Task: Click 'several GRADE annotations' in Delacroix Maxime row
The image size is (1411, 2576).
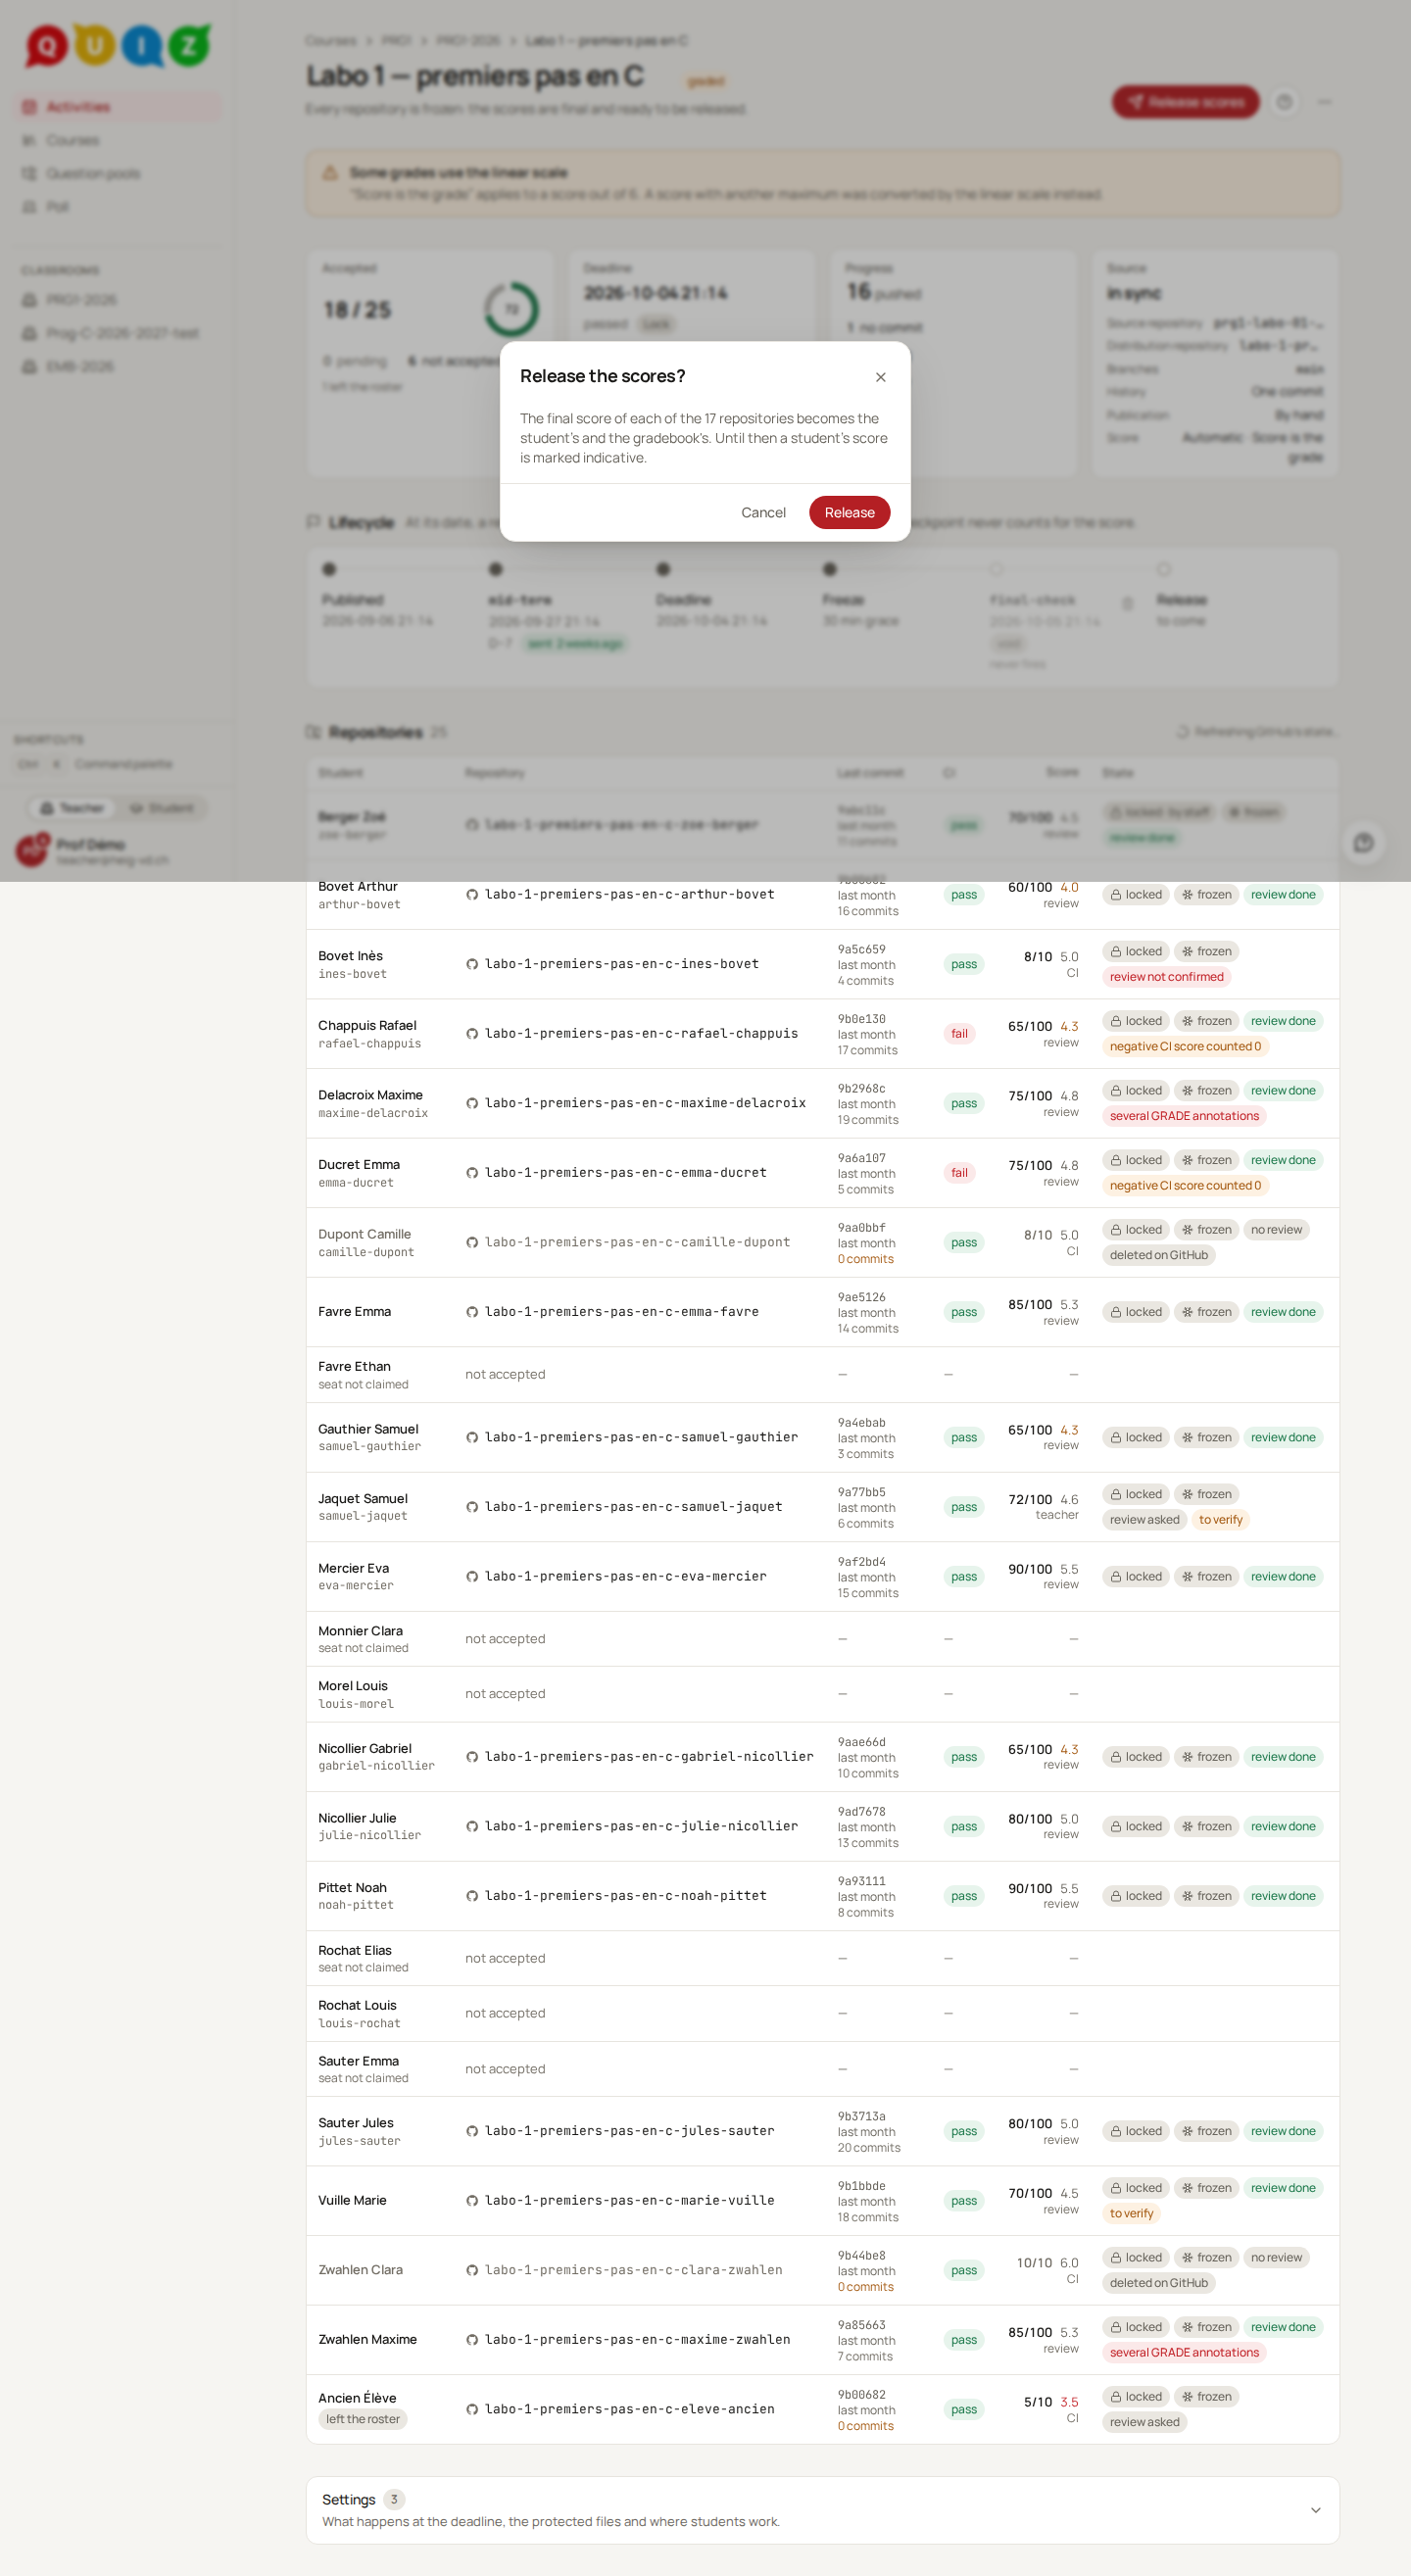Action: tap(1184, 1116)
